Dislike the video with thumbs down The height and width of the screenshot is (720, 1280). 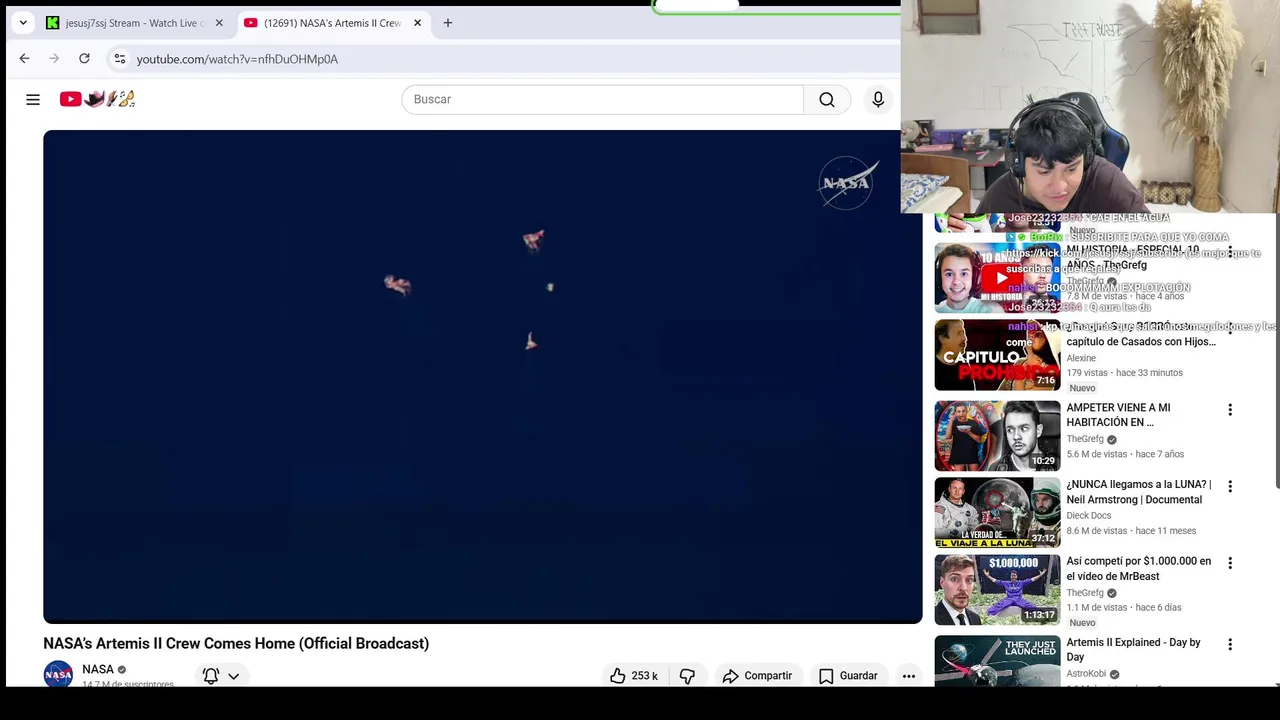coord(687,676)
